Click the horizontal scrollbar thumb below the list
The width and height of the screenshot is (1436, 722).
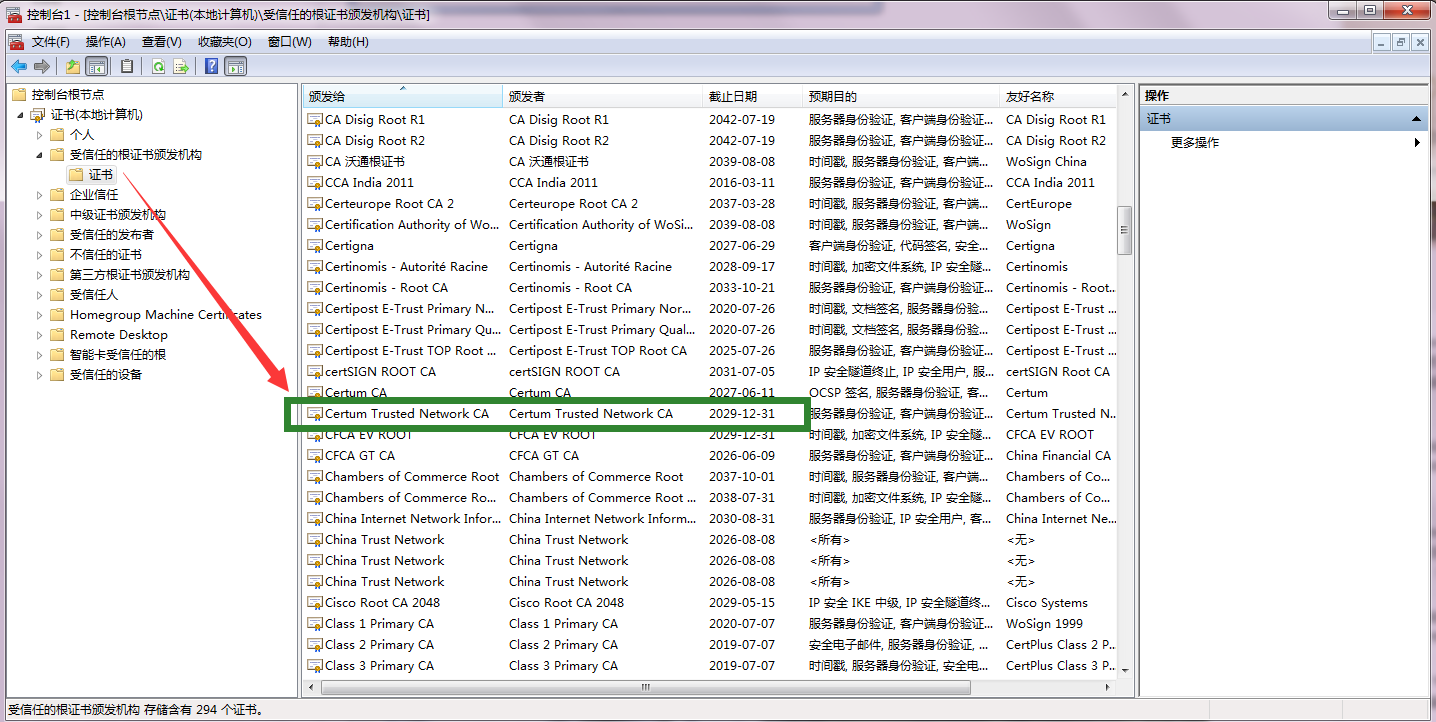(645, 688)
